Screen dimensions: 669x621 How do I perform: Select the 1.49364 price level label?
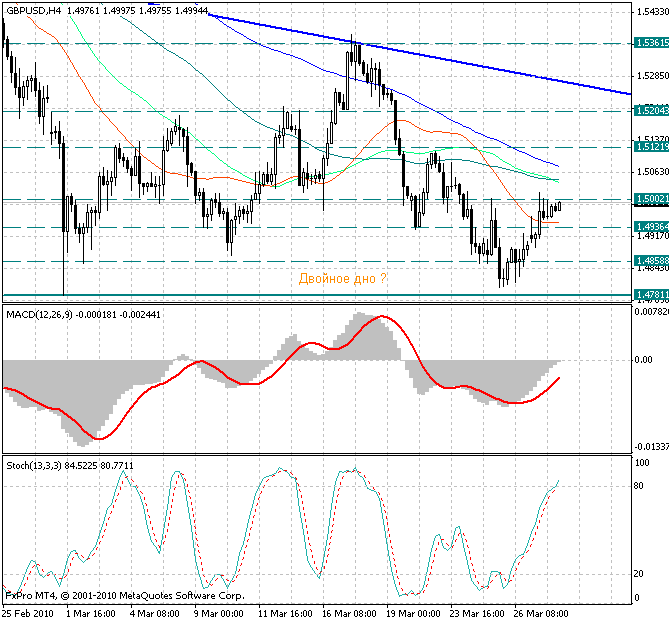point(651,226)
